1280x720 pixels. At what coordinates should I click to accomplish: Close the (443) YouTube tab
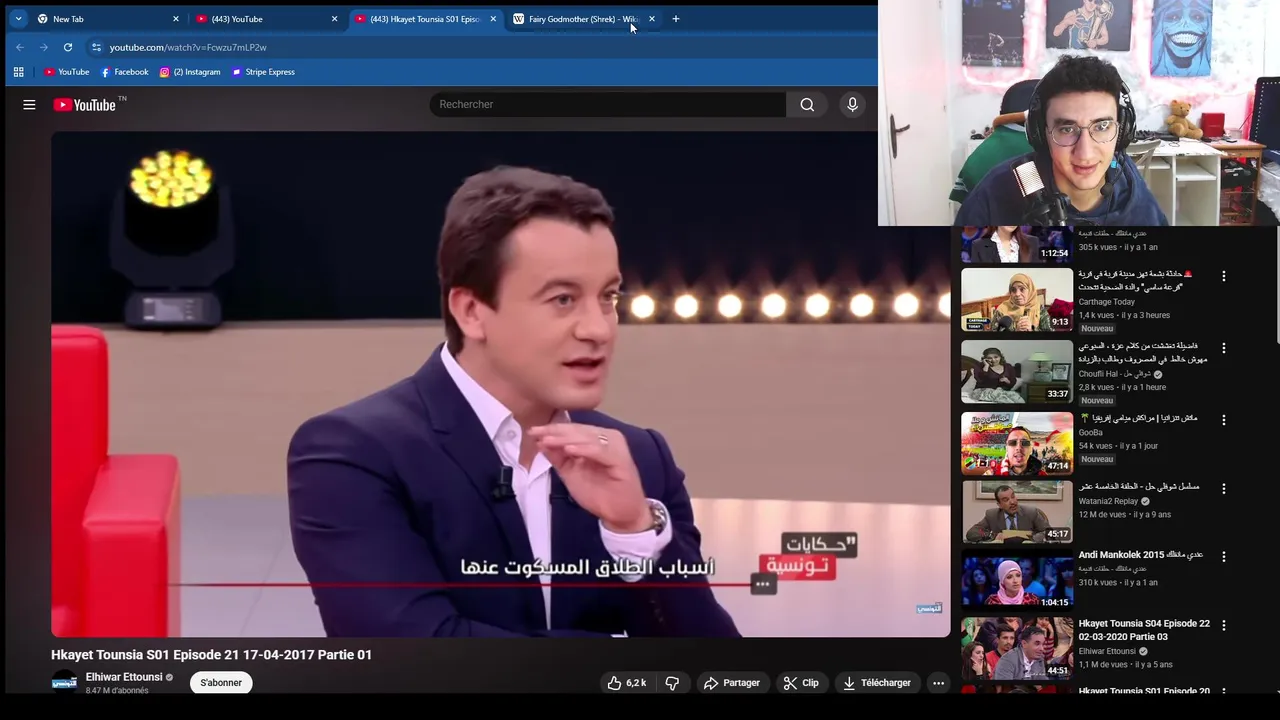pos(334,19)
